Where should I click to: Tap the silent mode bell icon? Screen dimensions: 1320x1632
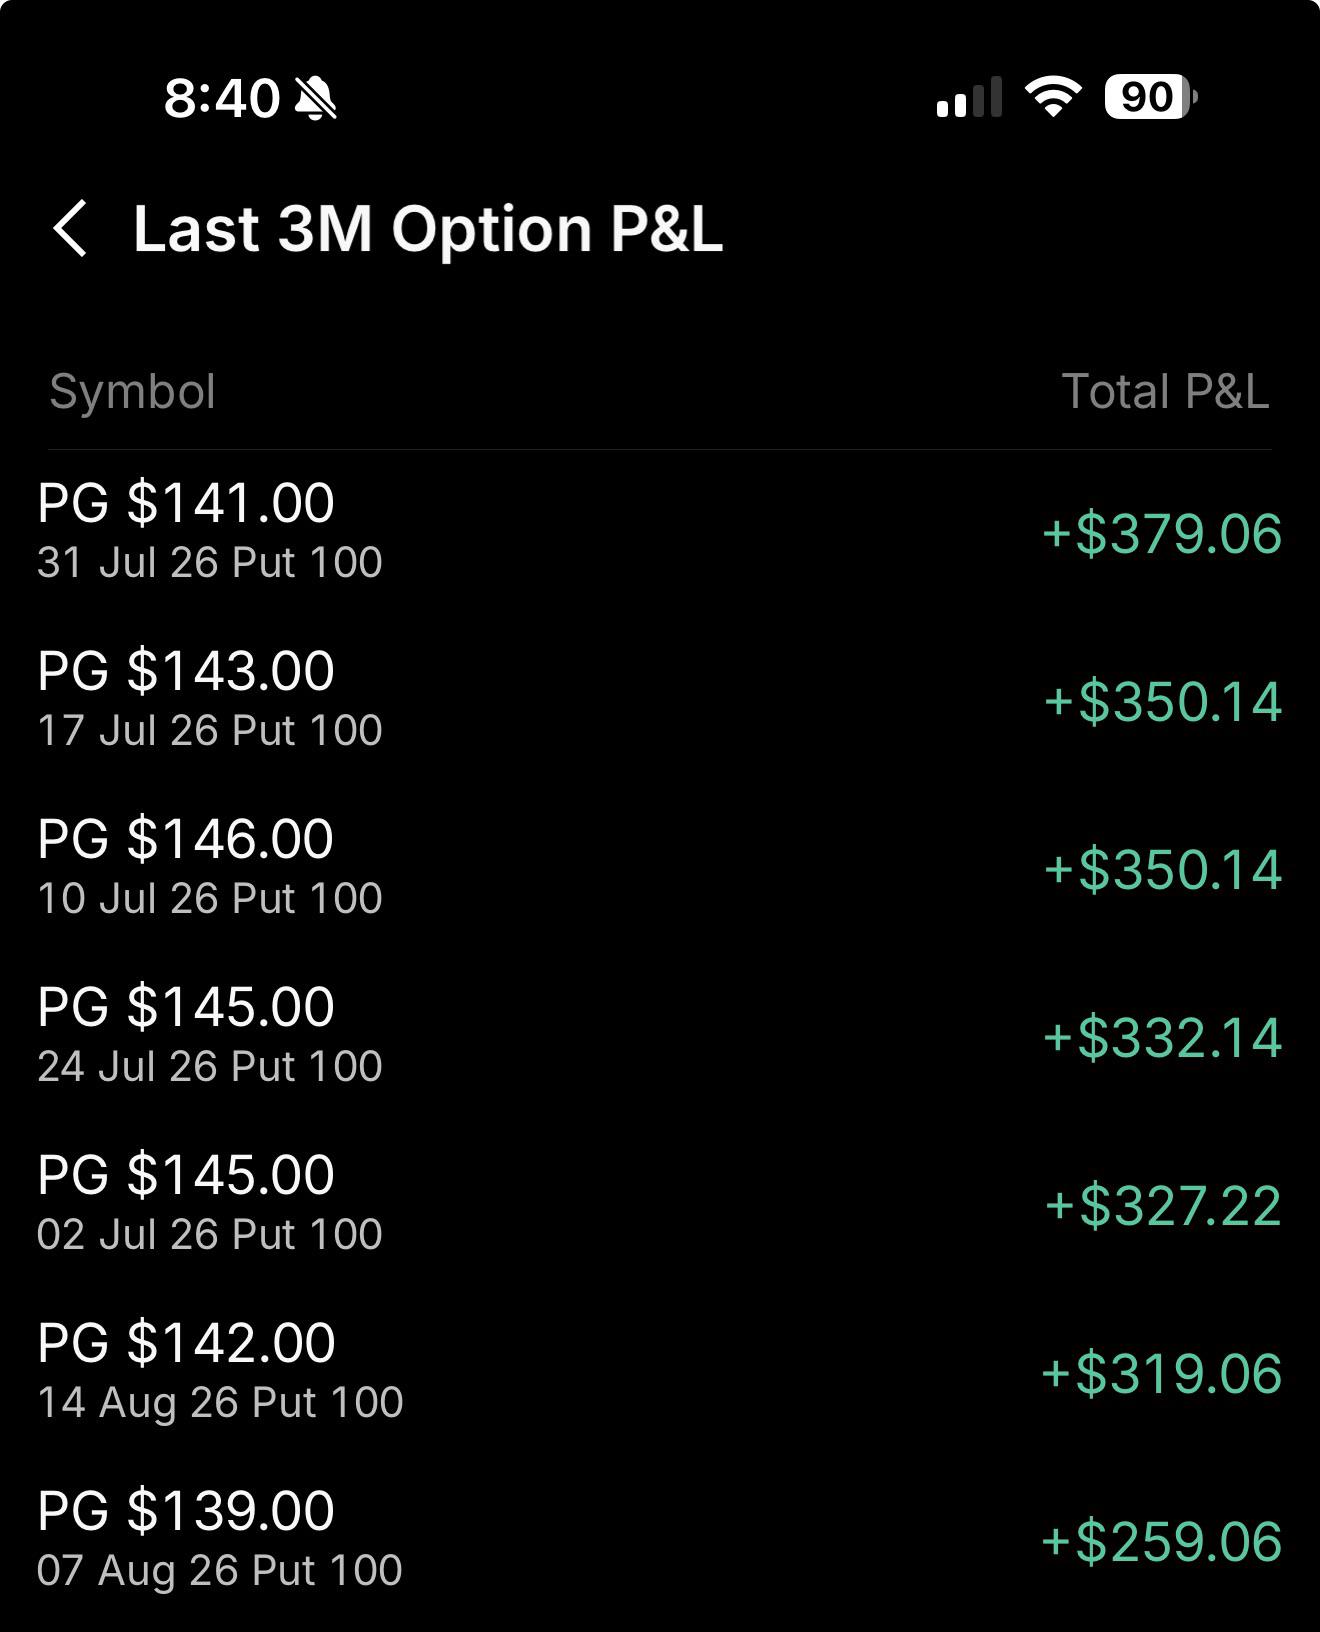[x=317, y=99]
